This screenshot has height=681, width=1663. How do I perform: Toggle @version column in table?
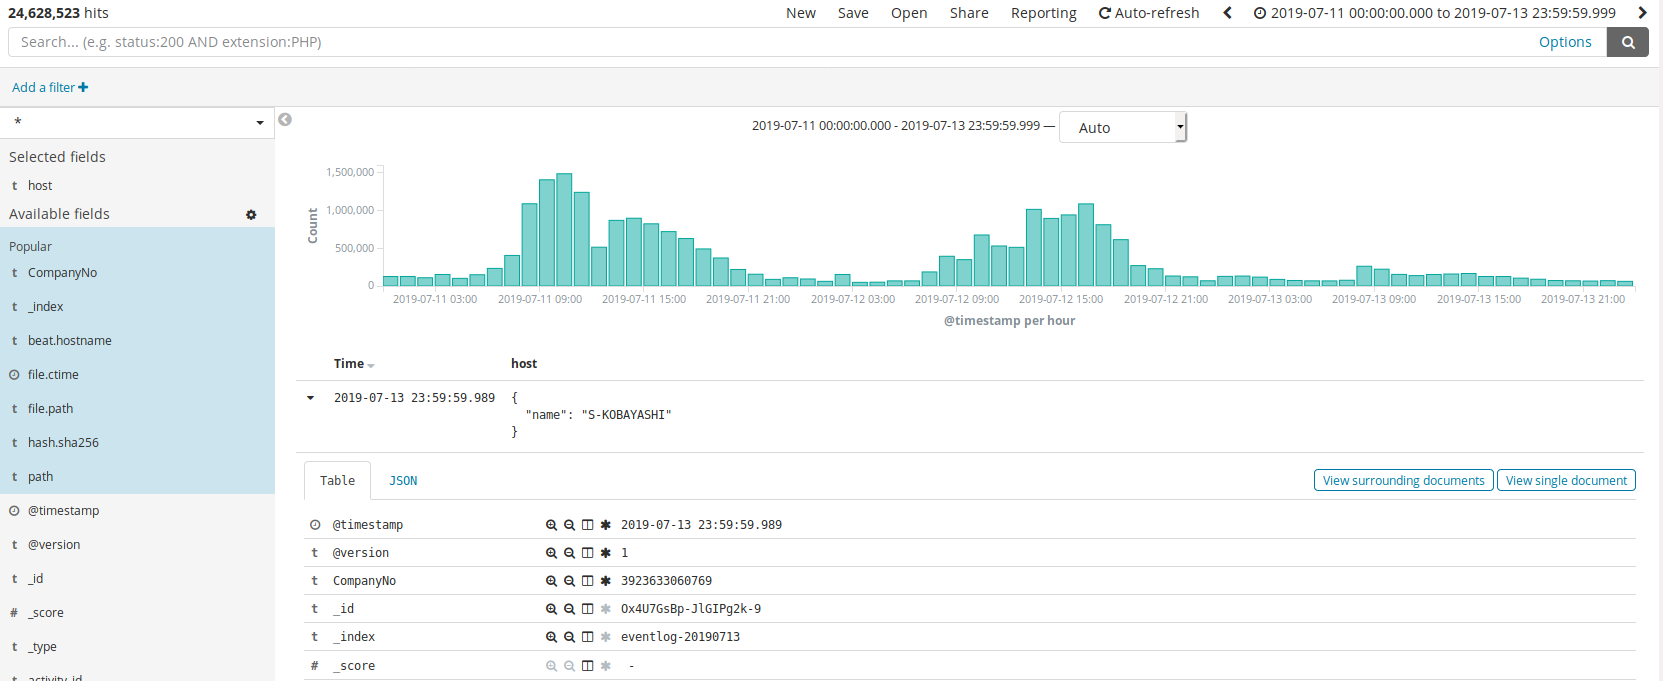click(587, 553)
